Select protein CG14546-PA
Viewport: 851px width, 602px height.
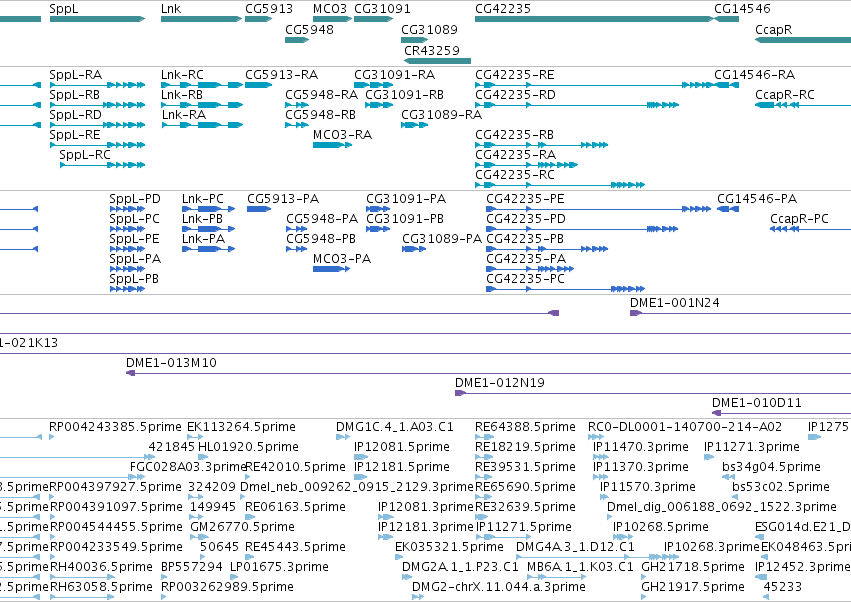point(757,199)
